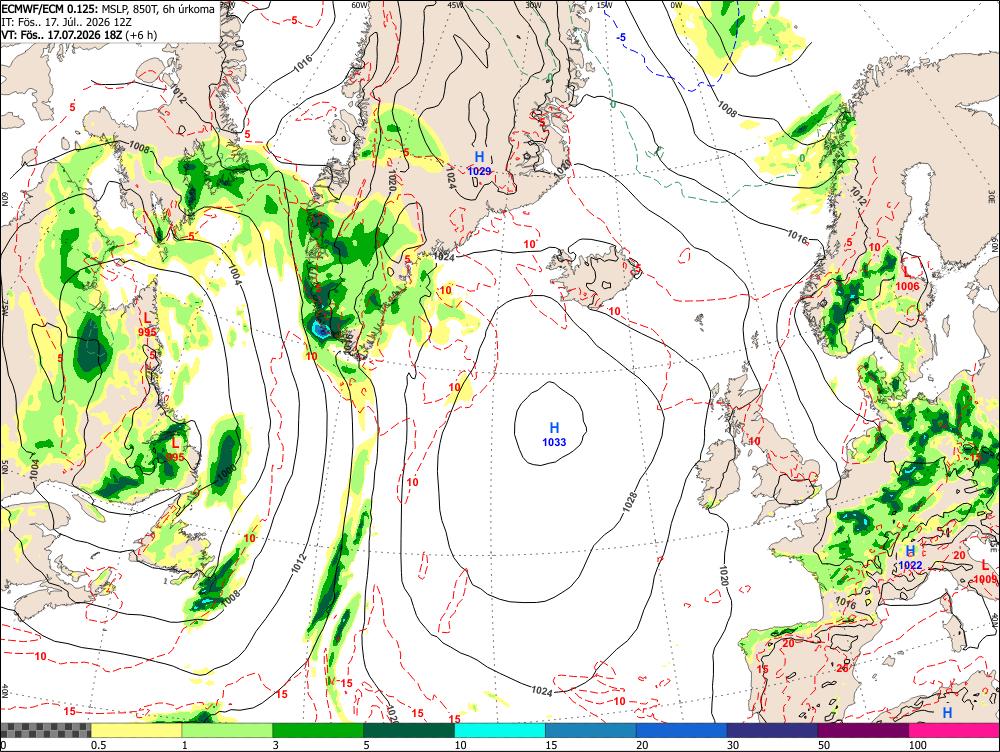The height and width of the screenshot is (752, 1000).
Task: Click the 'IT: Fös.. 17. Júl.. 2026 12Z' line
Action: [67, 22]
